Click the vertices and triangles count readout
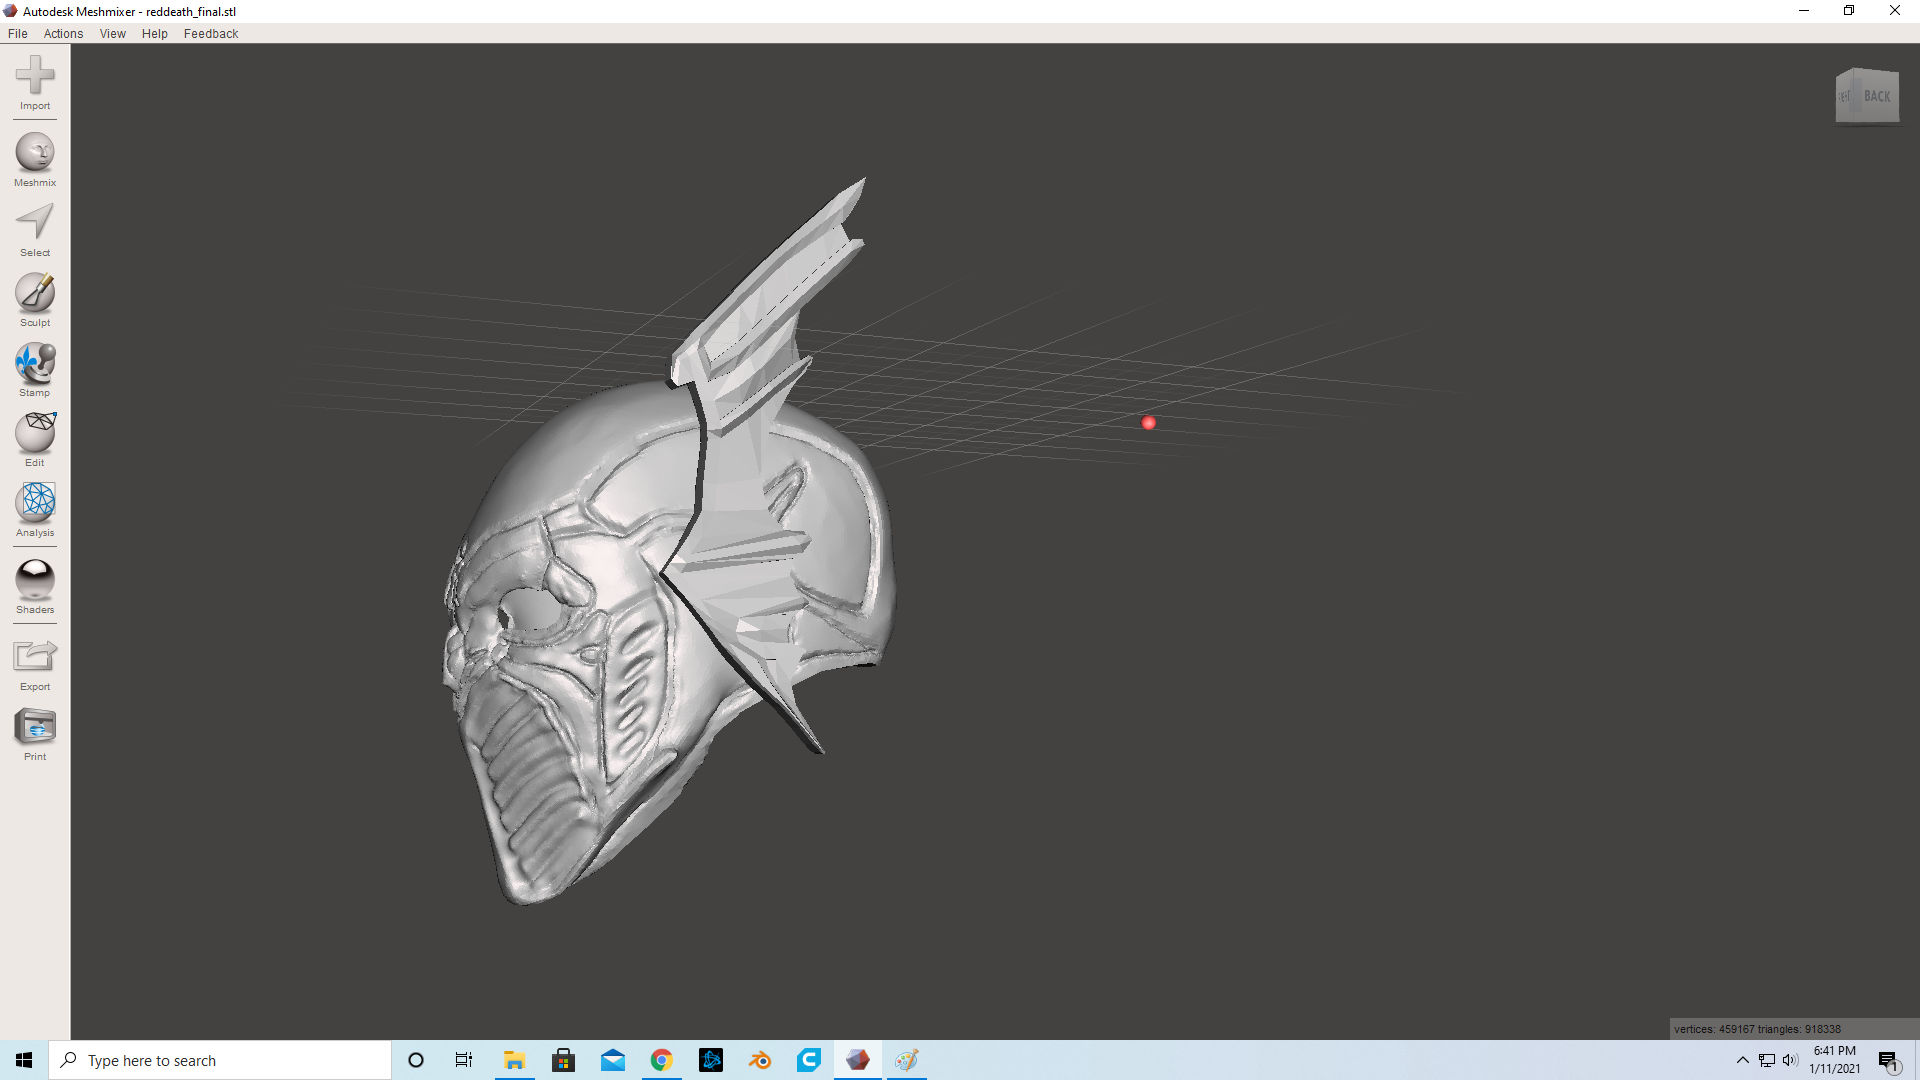 [1757, 1029]
